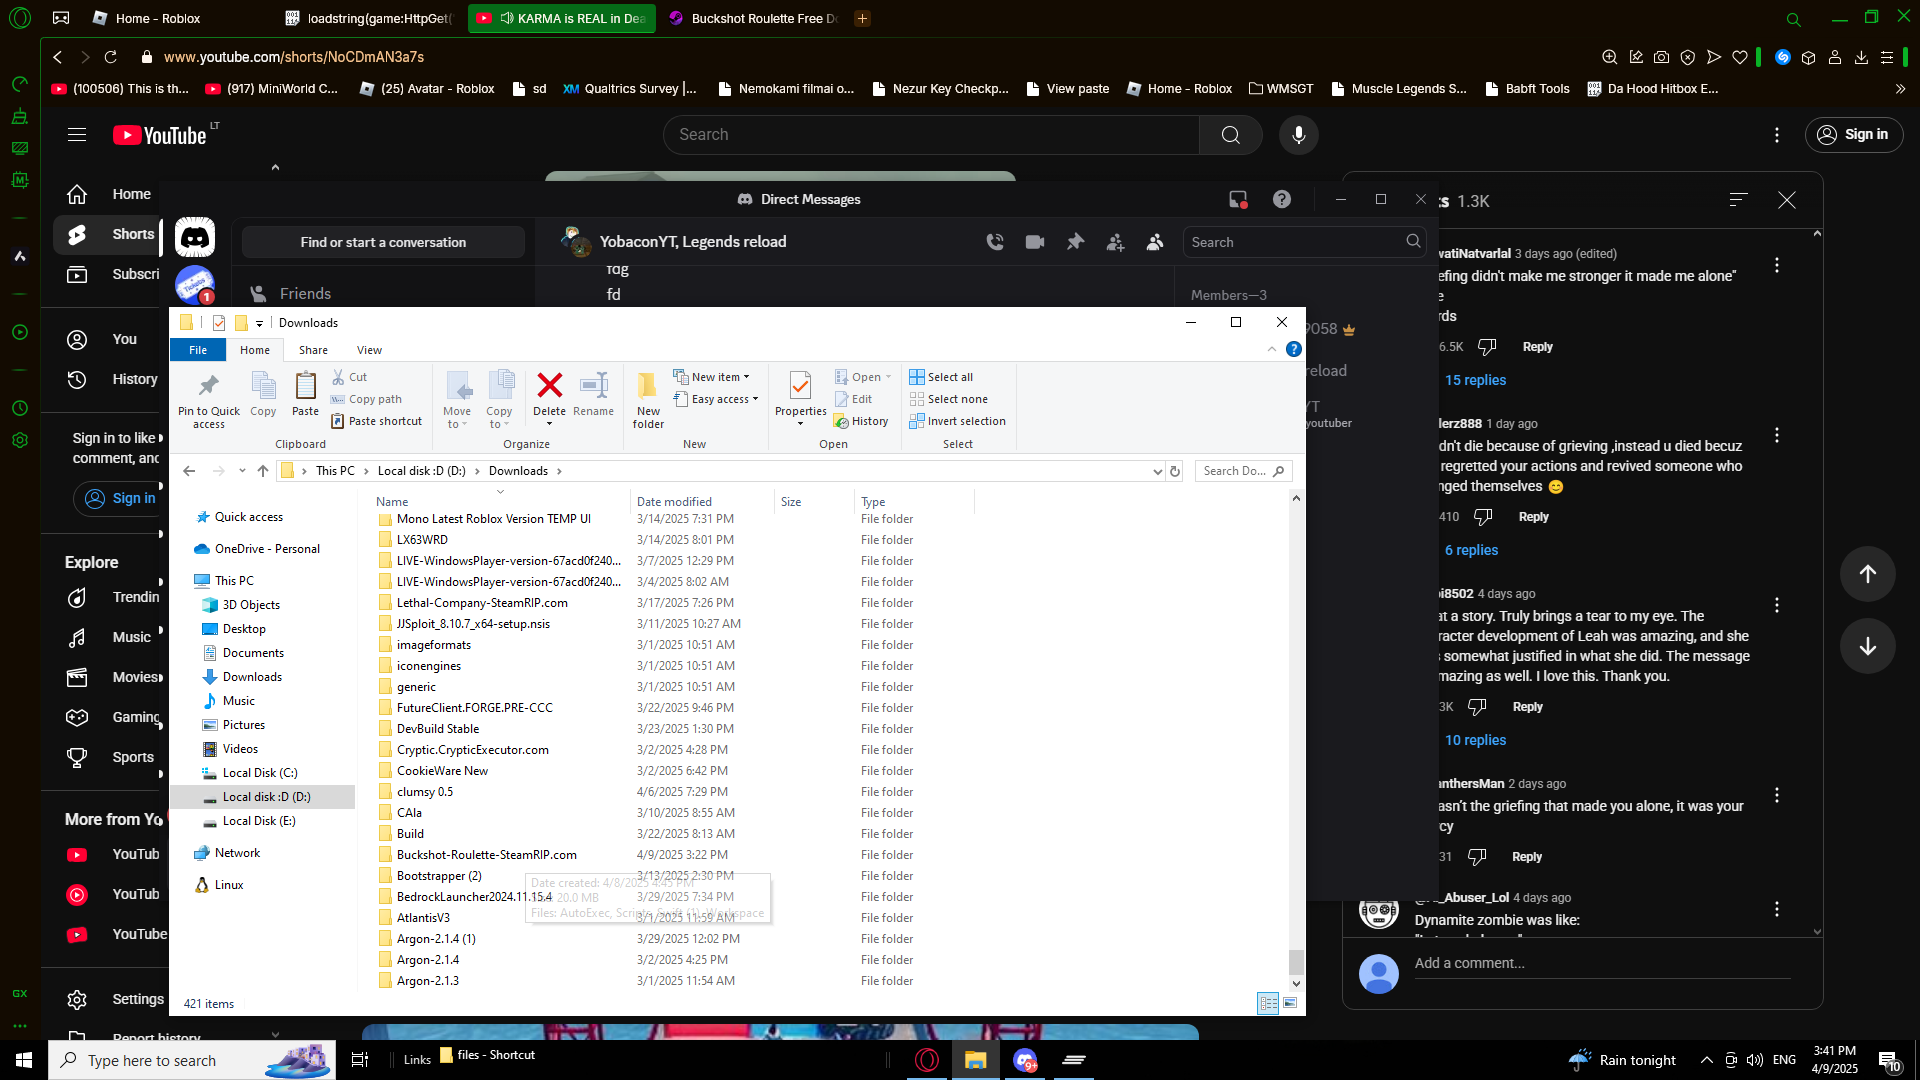Open the File tab in Explorer
Viewport: 1920px width, 1080px height.
click(x=198, y=350)
